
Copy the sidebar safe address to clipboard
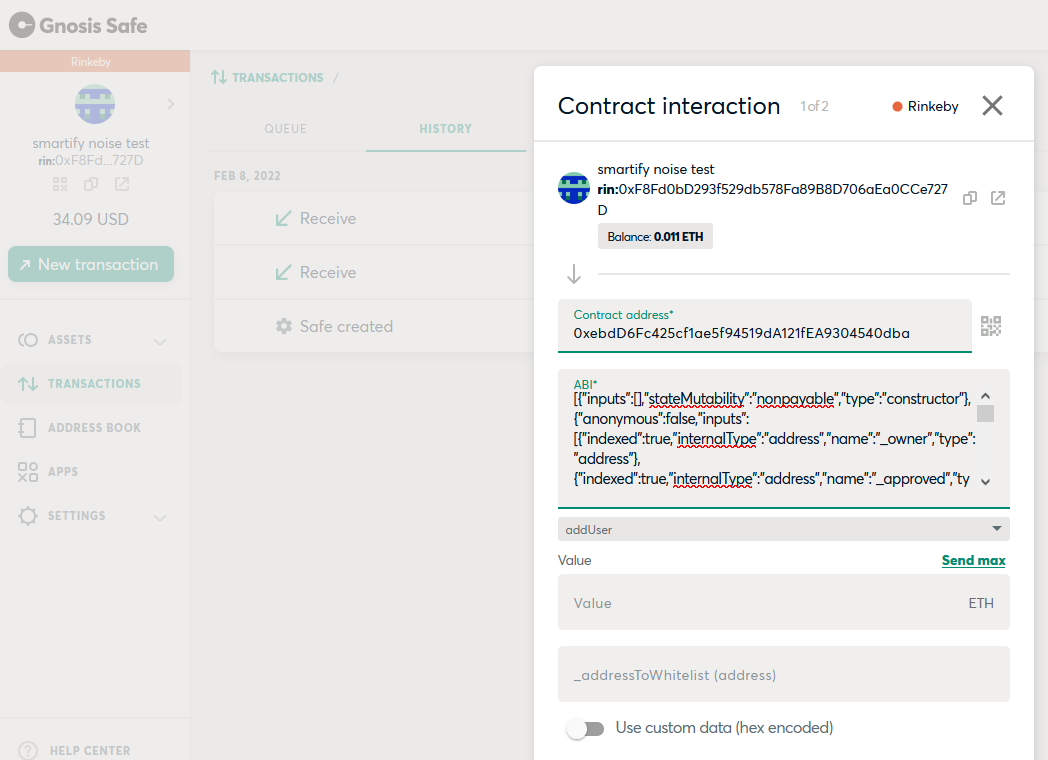pos(91,184)
